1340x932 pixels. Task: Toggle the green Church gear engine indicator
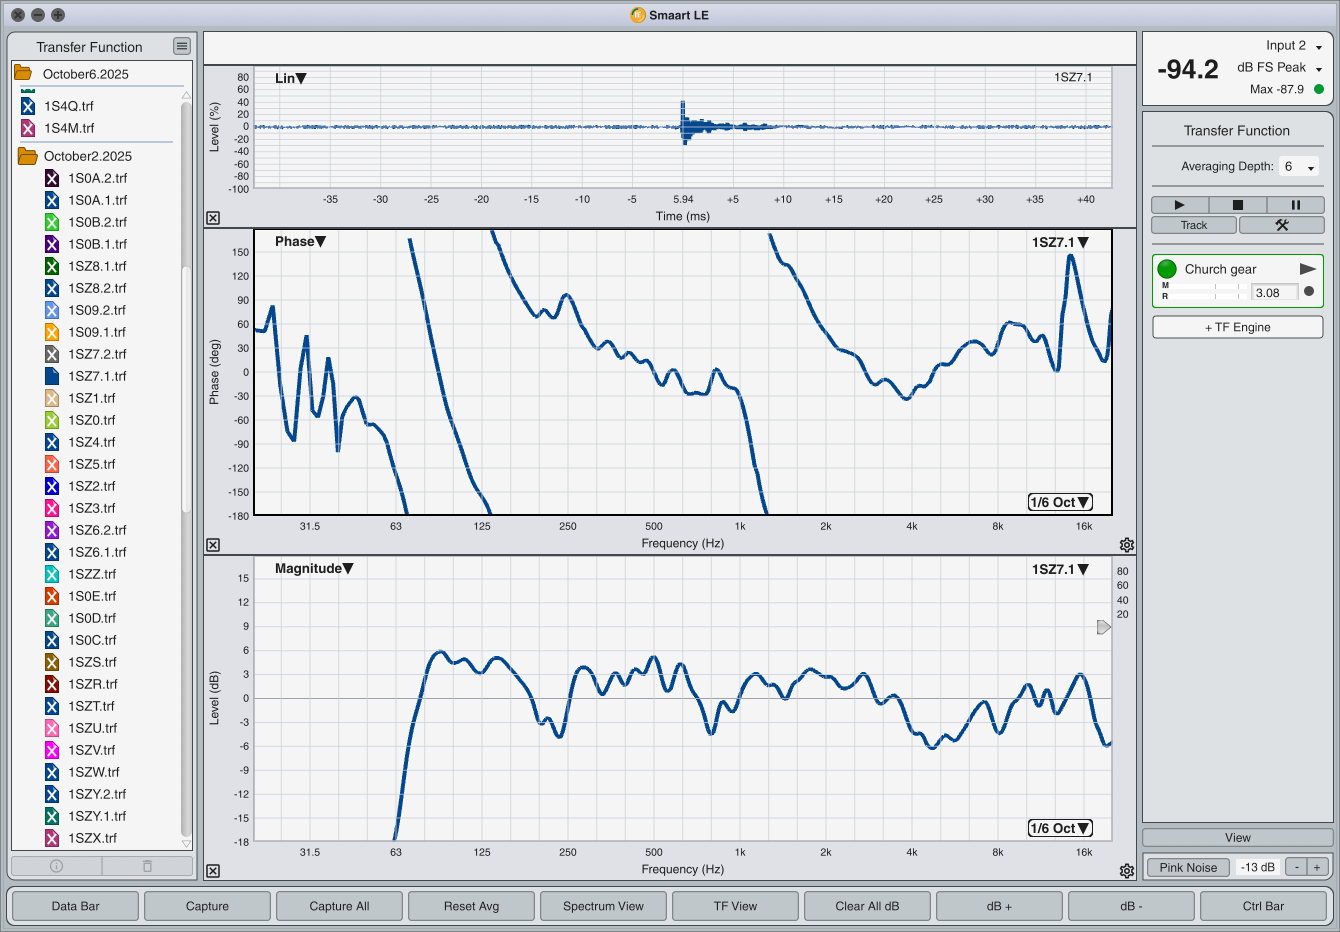[x=1167, y=269]
